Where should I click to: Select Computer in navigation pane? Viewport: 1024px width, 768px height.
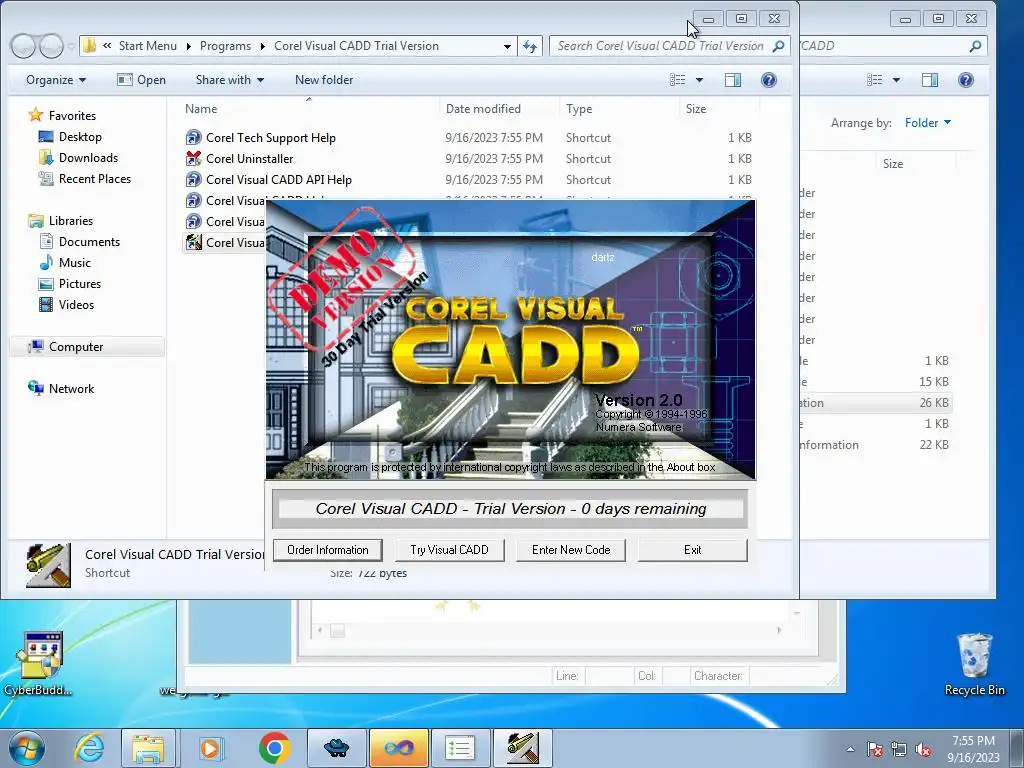76,347
